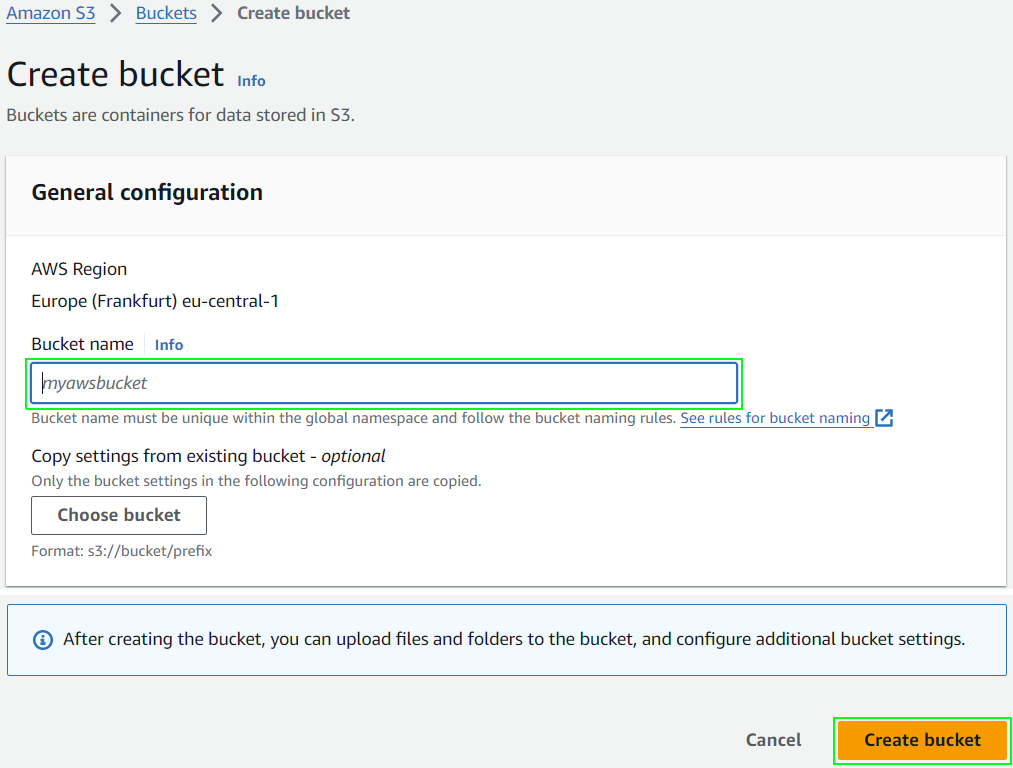This screenshot has height=768, width=1013.
Task: Open See rules for bucket naming link
Action: click(x=775, y=418)
